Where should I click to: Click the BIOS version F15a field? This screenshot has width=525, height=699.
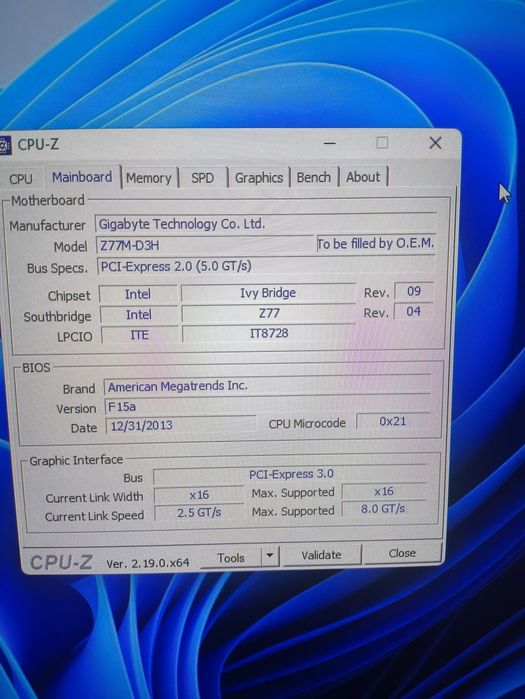tap(267, 406)
